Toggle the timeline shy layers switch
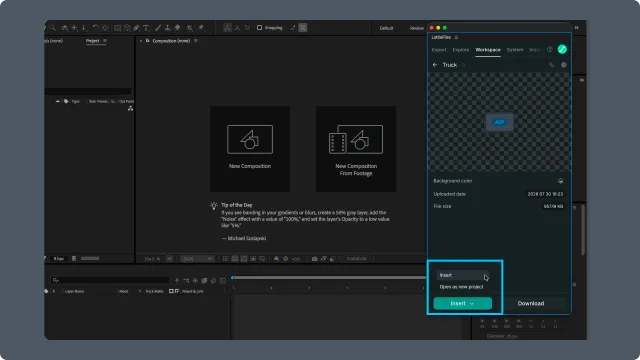Image resolution: width=640 pixels, height=360 pixels. [195, 280]
